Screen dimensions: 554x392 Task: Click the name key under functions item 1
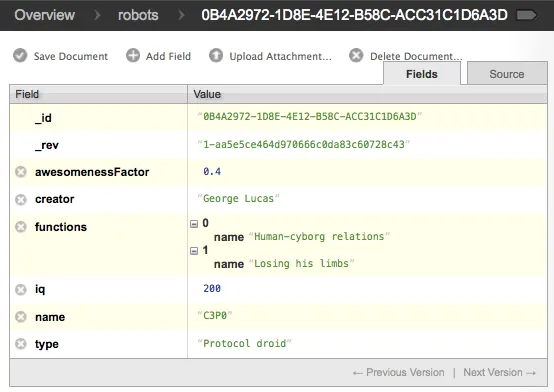pos(229,264)
